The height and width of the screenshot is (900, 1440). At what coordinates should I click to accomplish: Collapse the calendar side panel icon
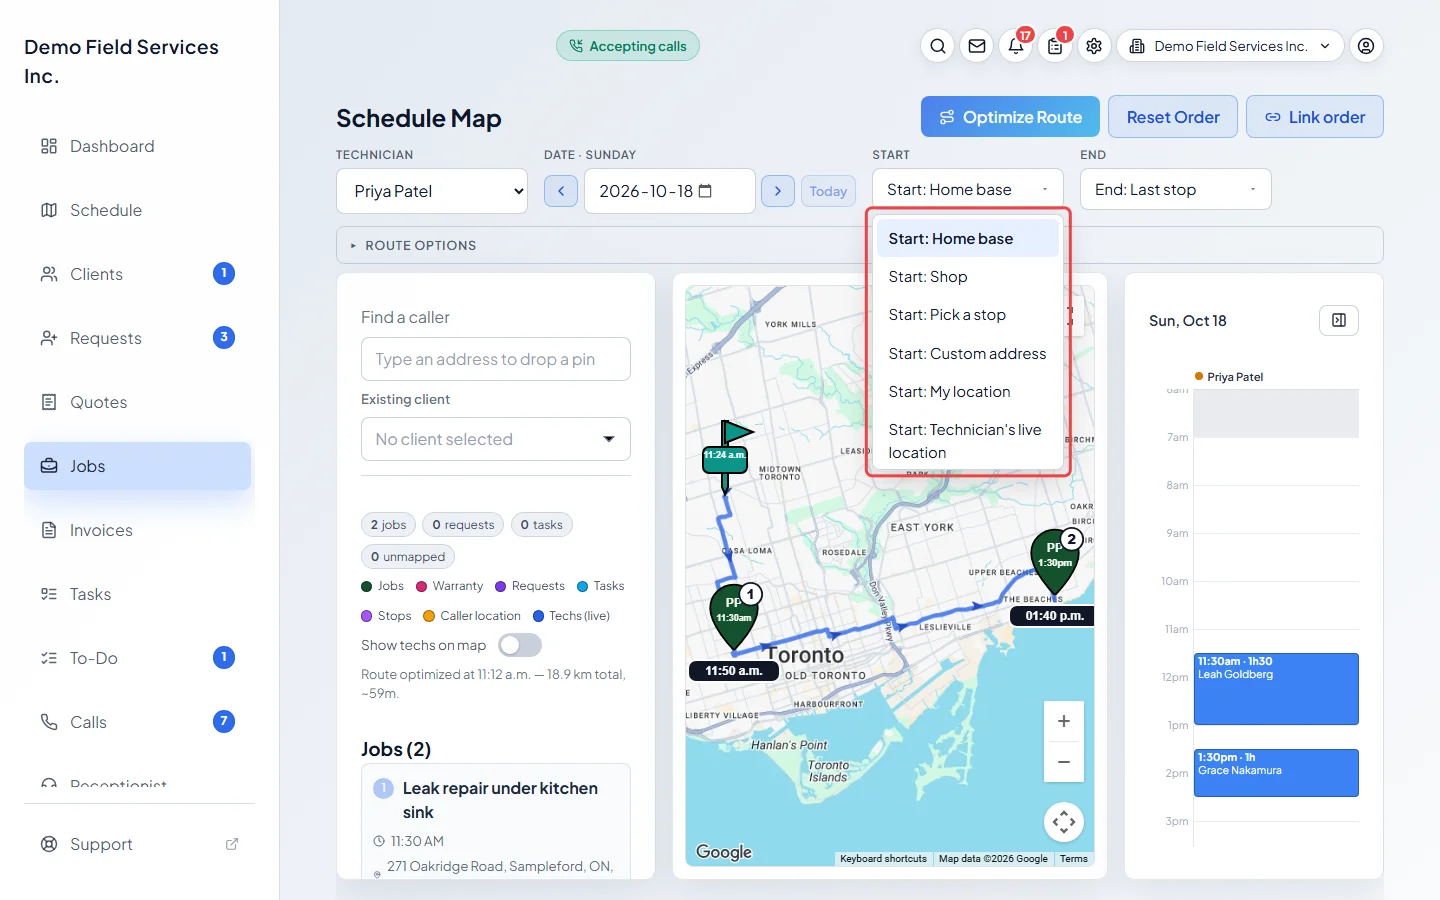tap(1339, 320)
